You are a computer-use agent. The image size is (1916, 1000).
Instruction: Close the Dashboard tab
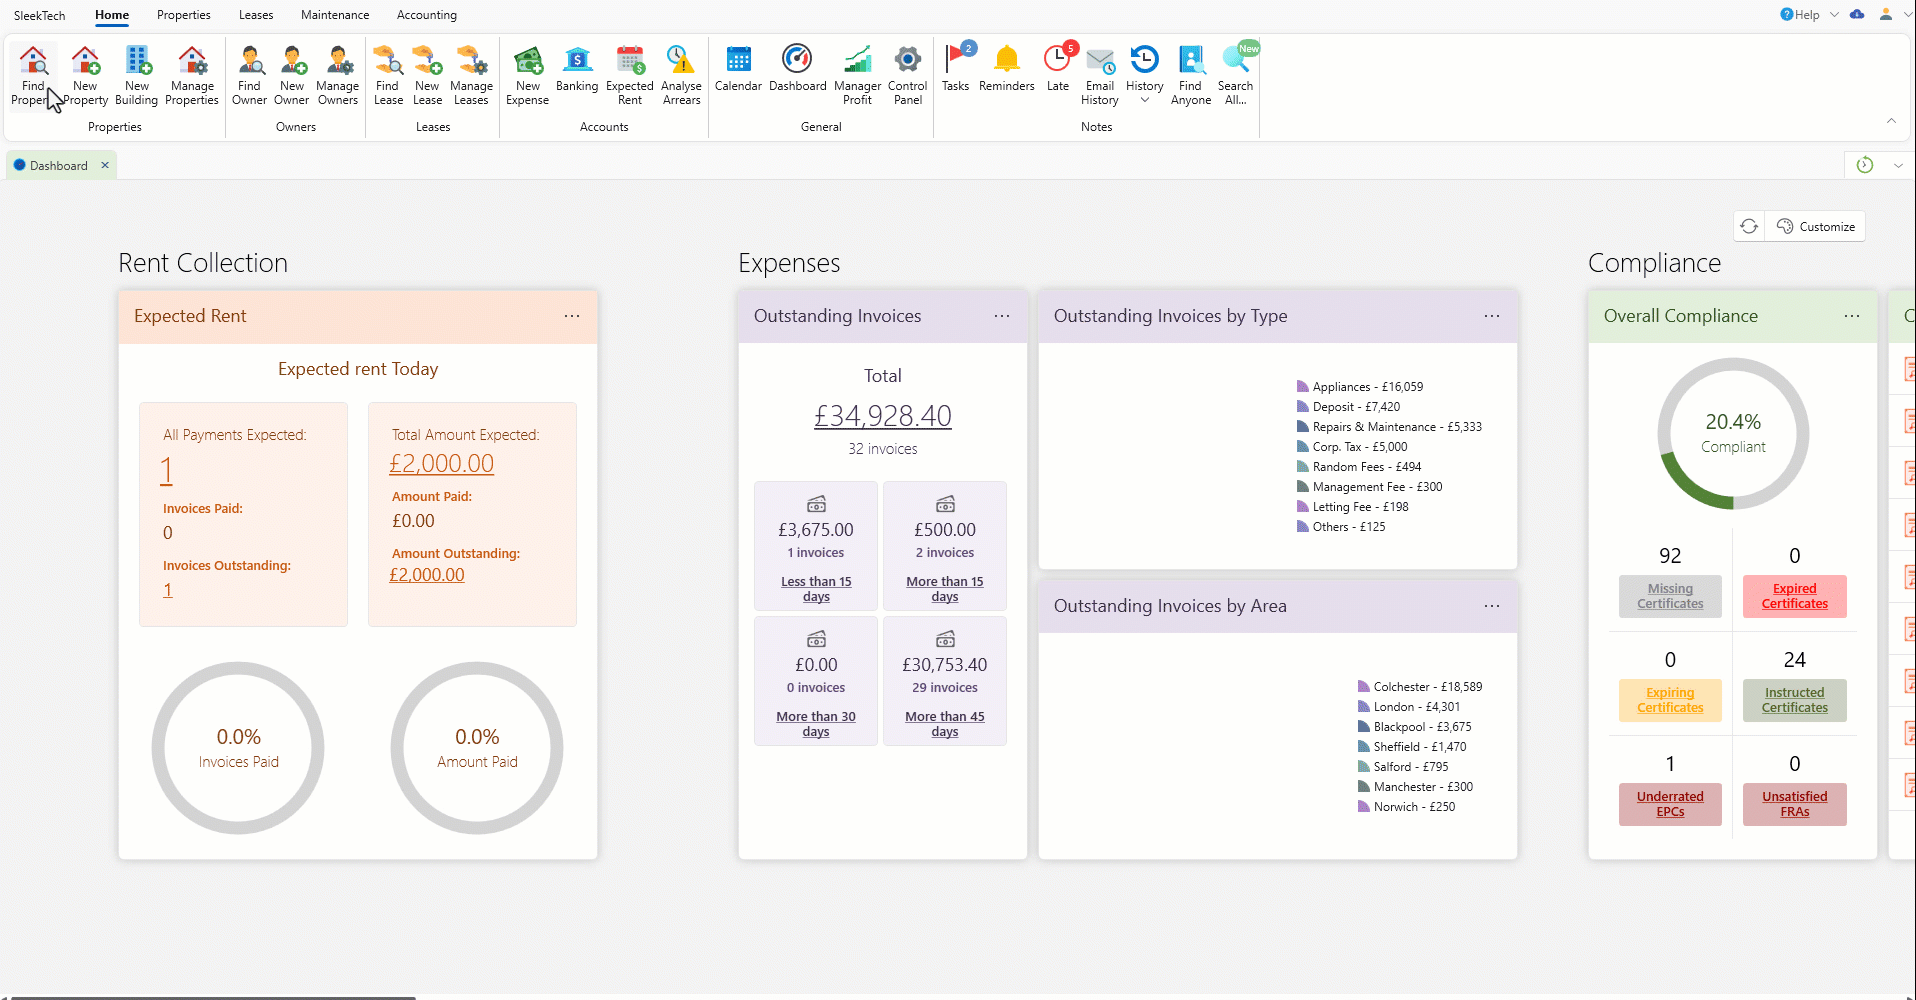click(x=105, y=165)
